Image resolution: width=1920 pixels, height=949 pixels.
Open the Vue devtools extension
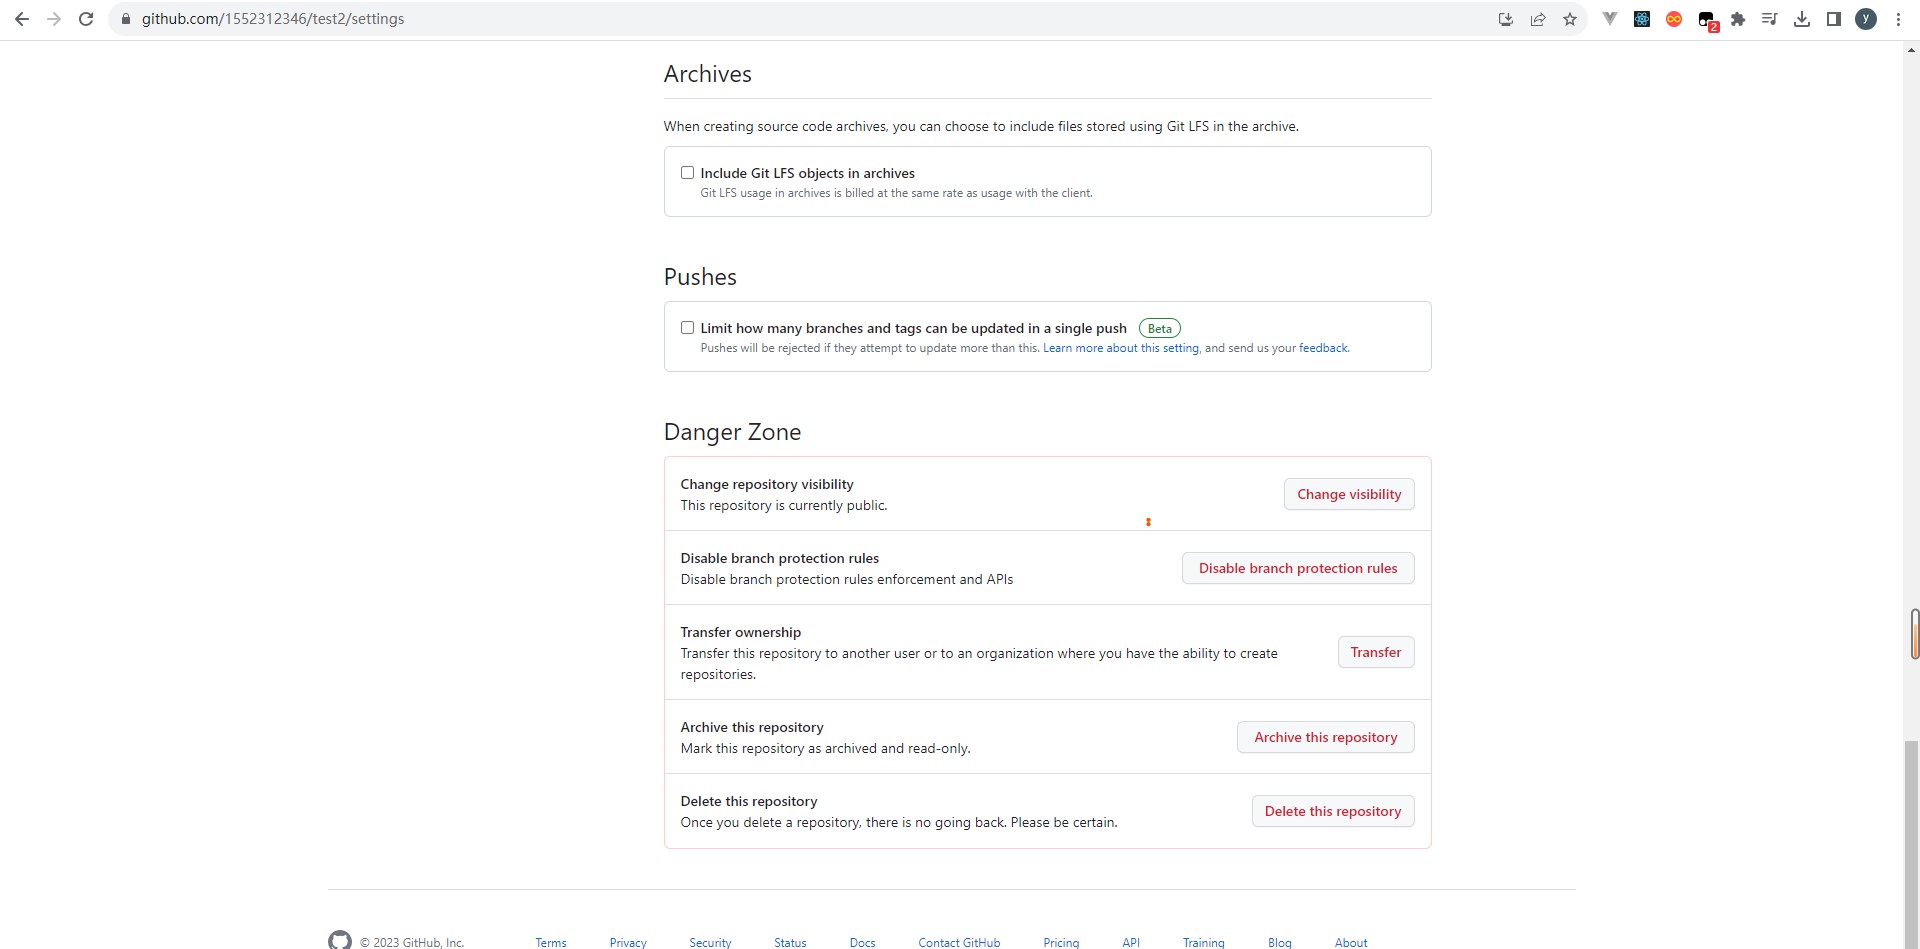[1610, 19]
